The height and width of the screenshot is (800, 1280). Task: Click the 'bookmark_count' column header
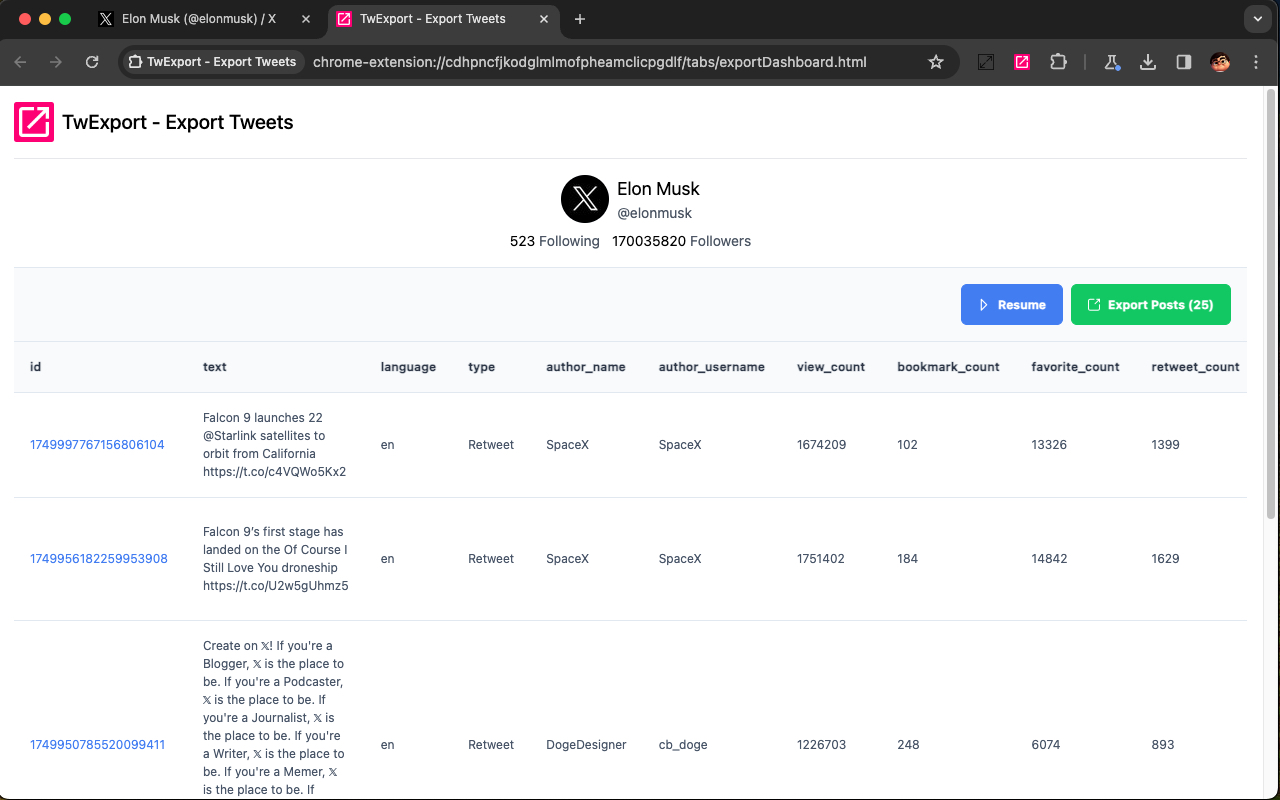949,367
